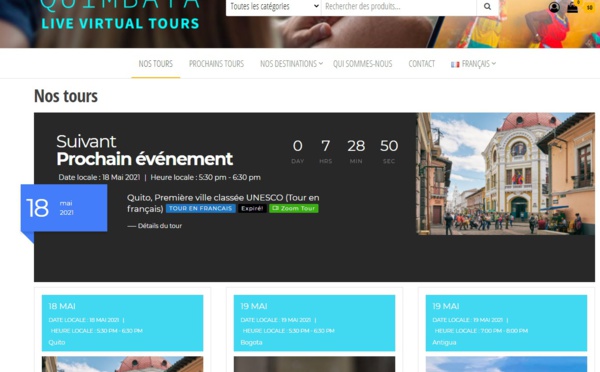Image resolution: width=600 pixels, height=372 pixels.
Task: Click the Antigua card thumbnail image
Action: tap(506, 364)
